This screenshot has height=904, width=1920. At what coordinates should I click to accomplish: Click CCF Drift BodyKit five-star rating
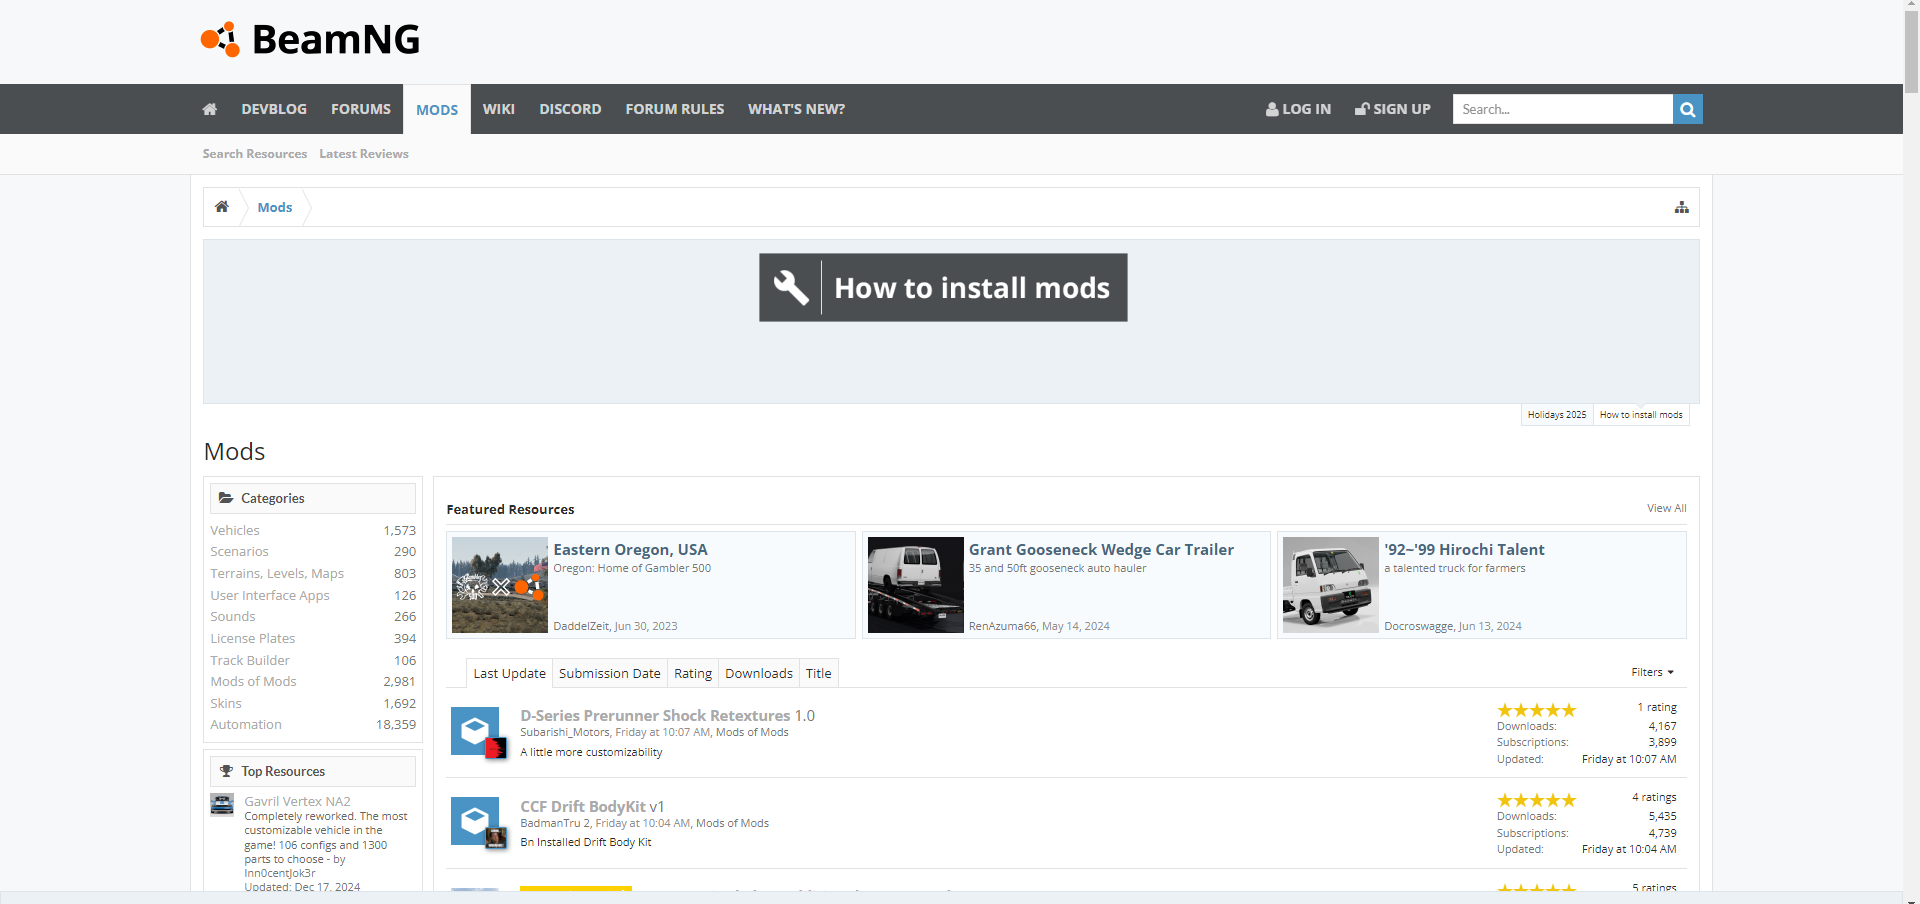coord(1536,800)
